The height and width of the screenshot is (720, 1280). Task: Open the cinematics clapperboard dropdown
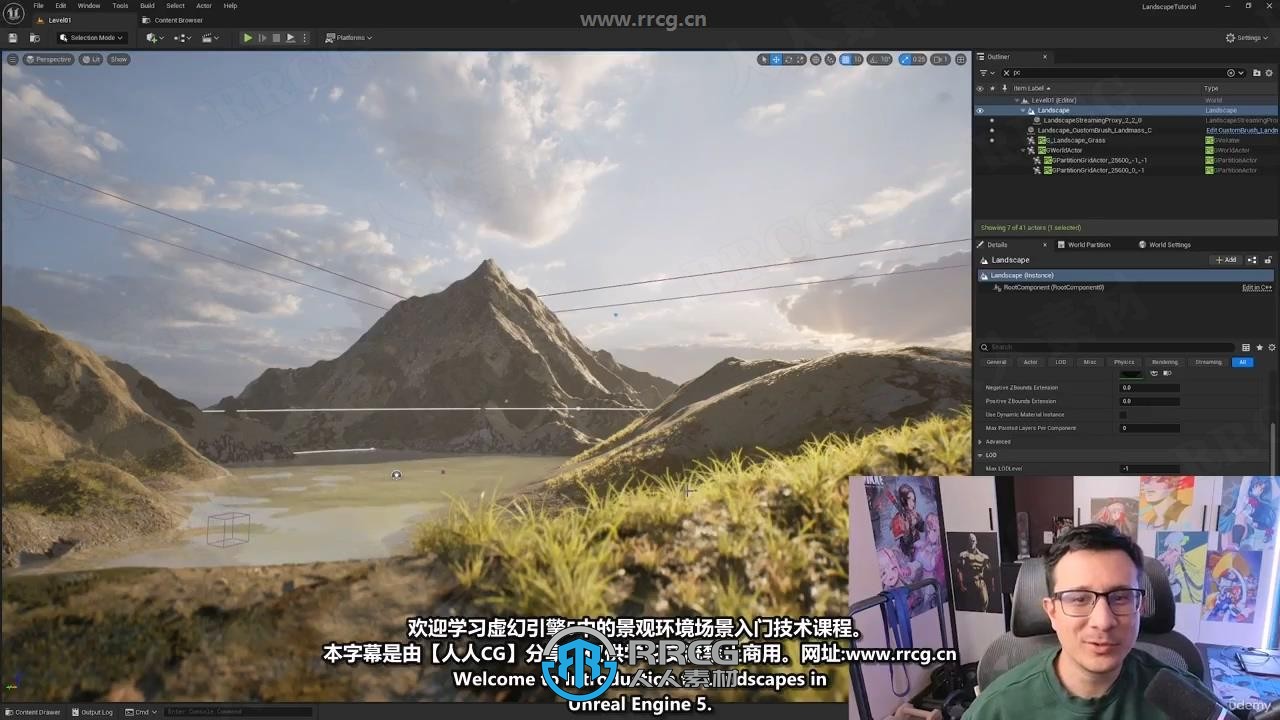point(211,38)
